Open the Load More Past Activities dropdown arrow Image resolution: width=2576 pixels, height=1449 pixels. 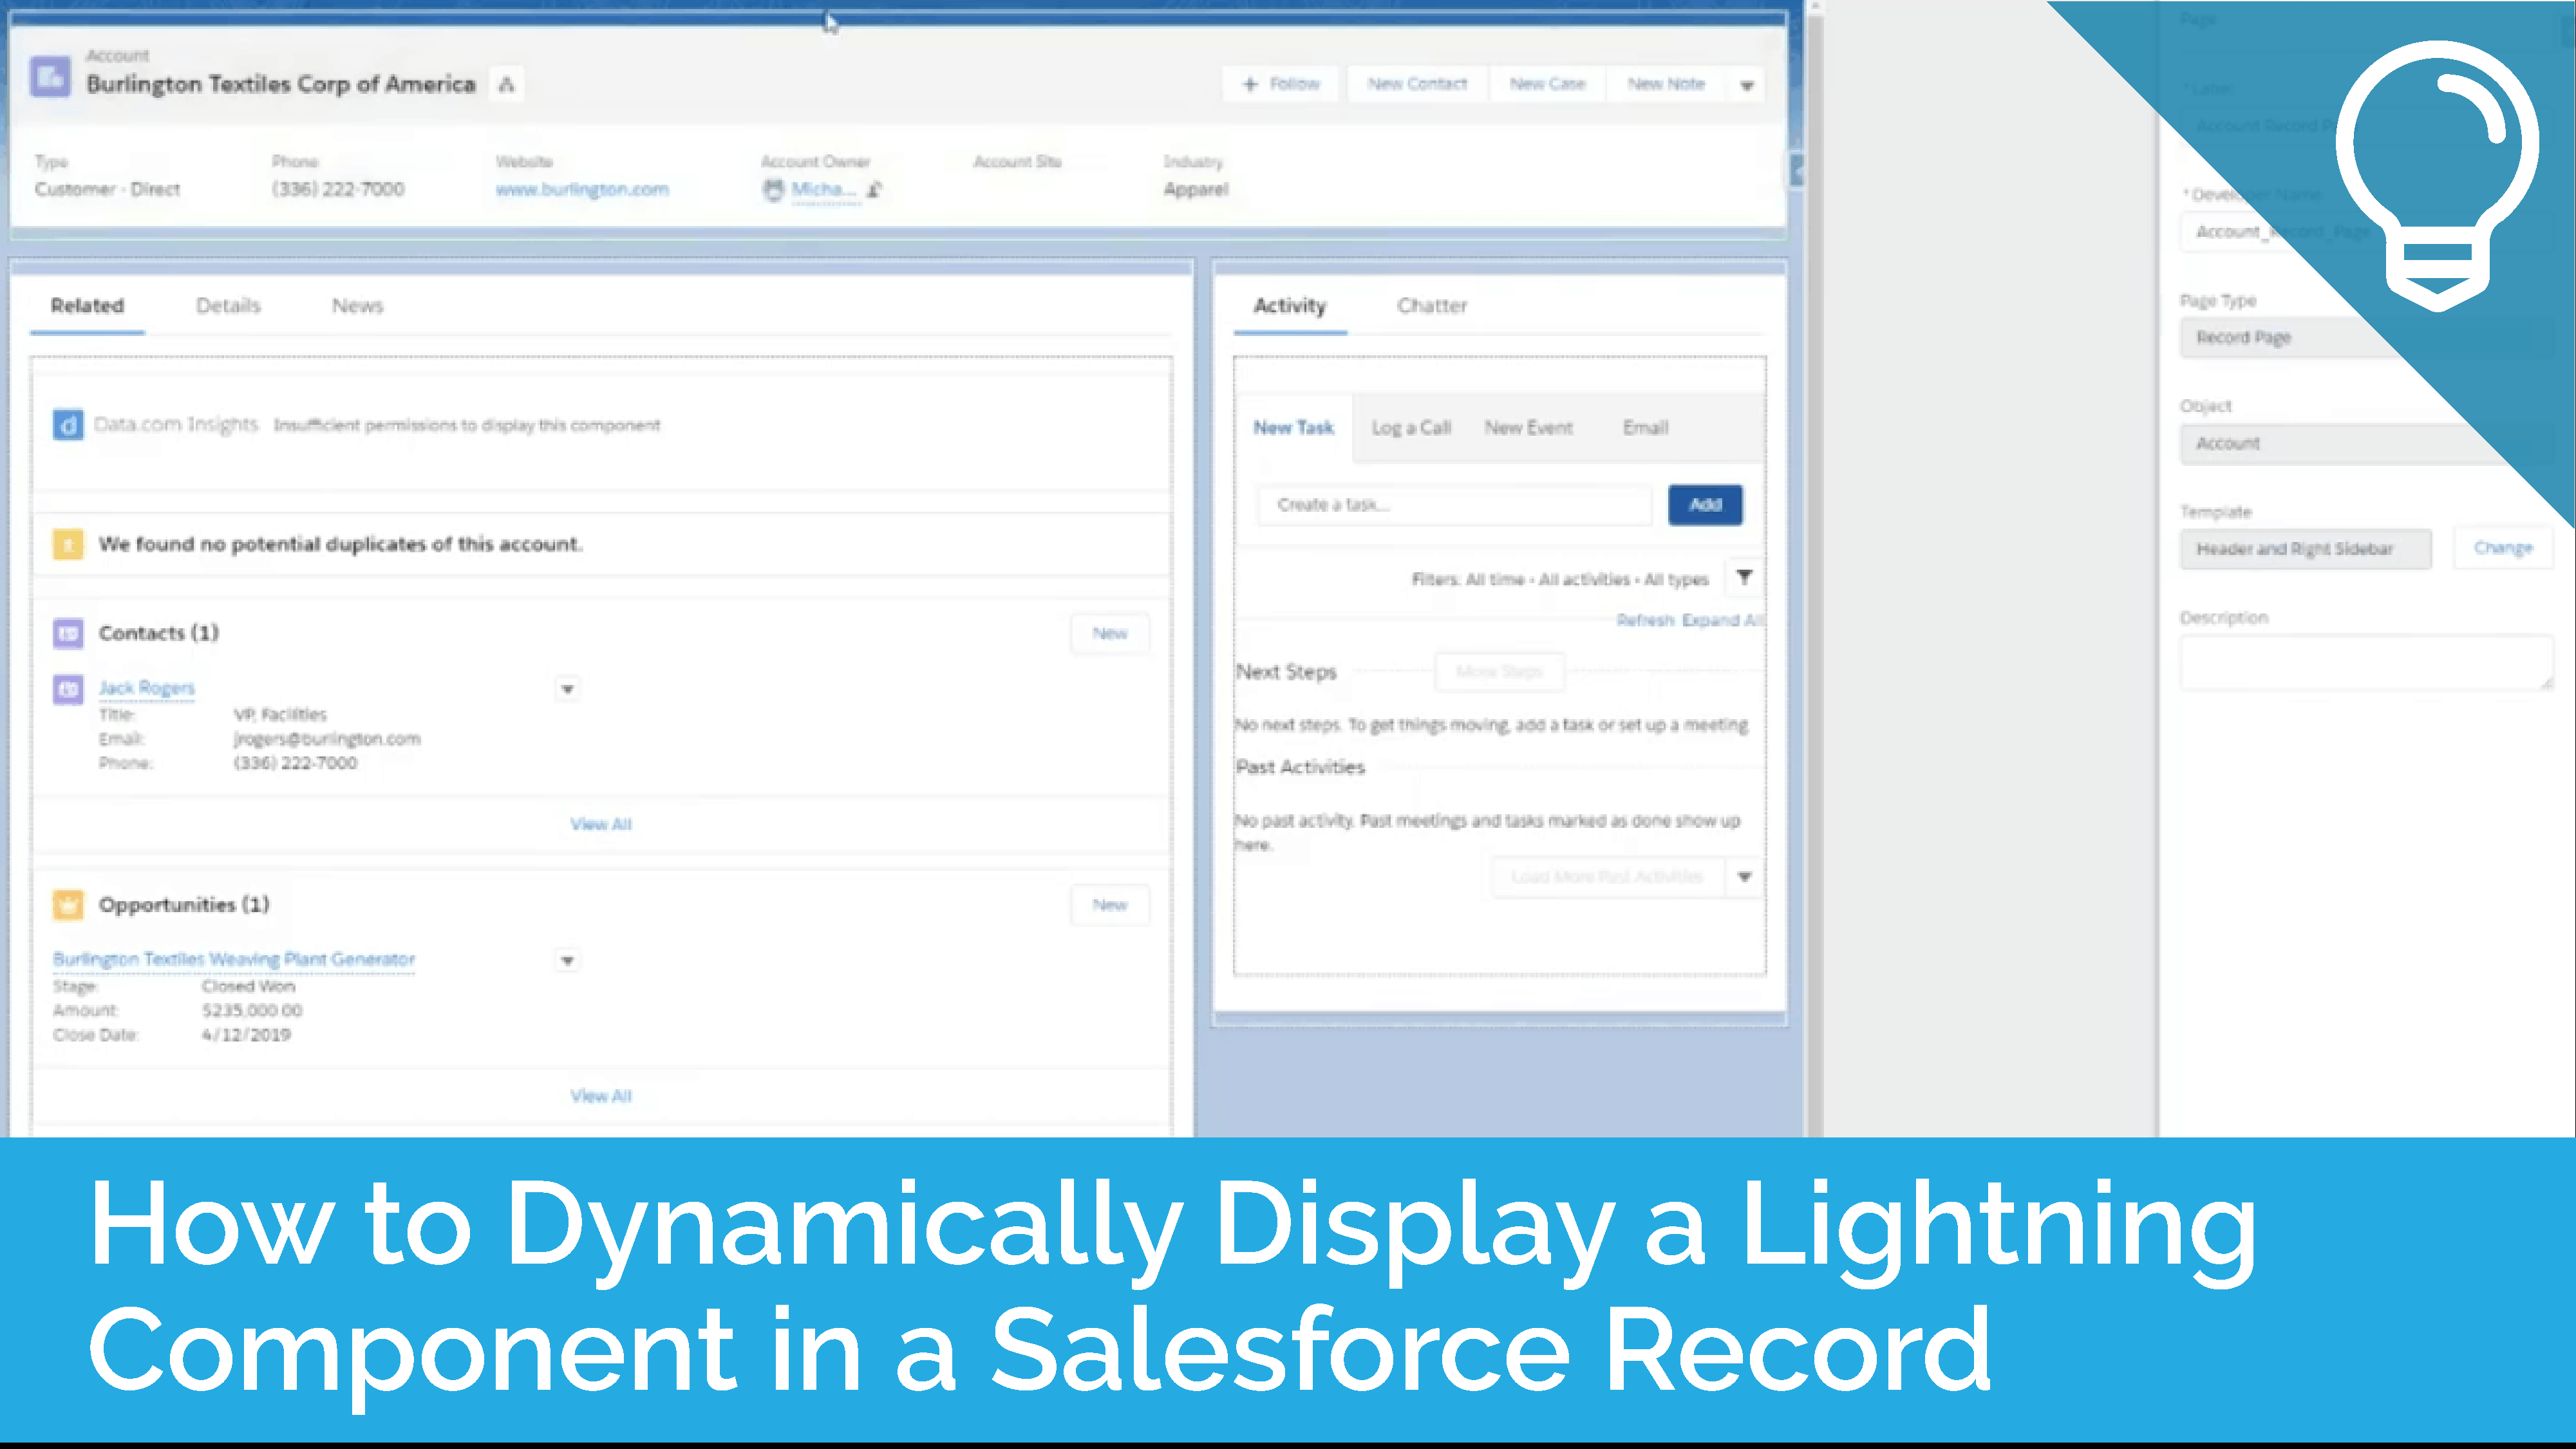(x=1744, y=877)
